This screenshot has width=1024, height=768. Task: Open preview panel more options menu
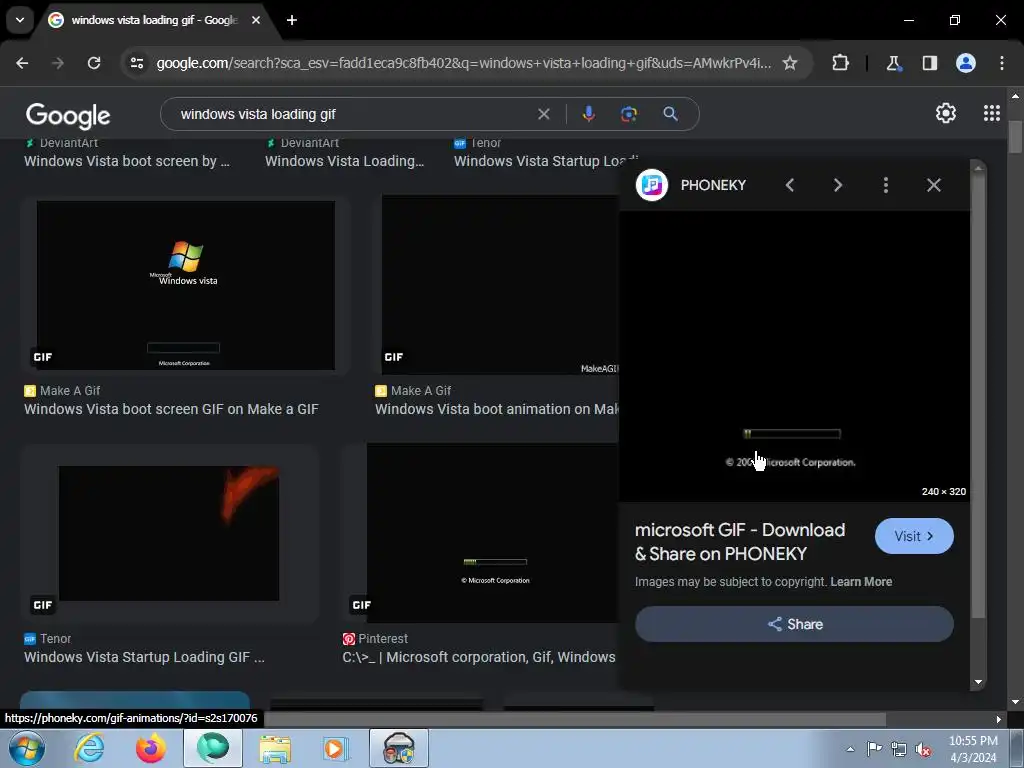[x=886, y=185]
